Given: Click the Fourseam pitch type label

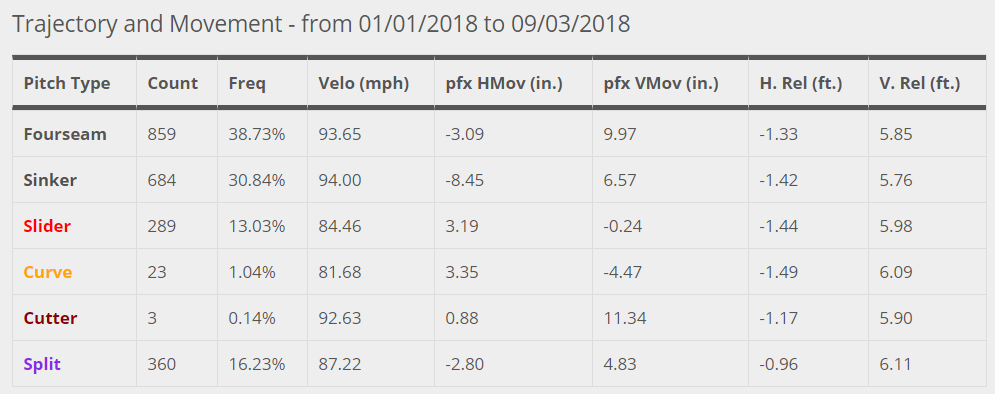Looking at the screenshot, I should 65,134.
